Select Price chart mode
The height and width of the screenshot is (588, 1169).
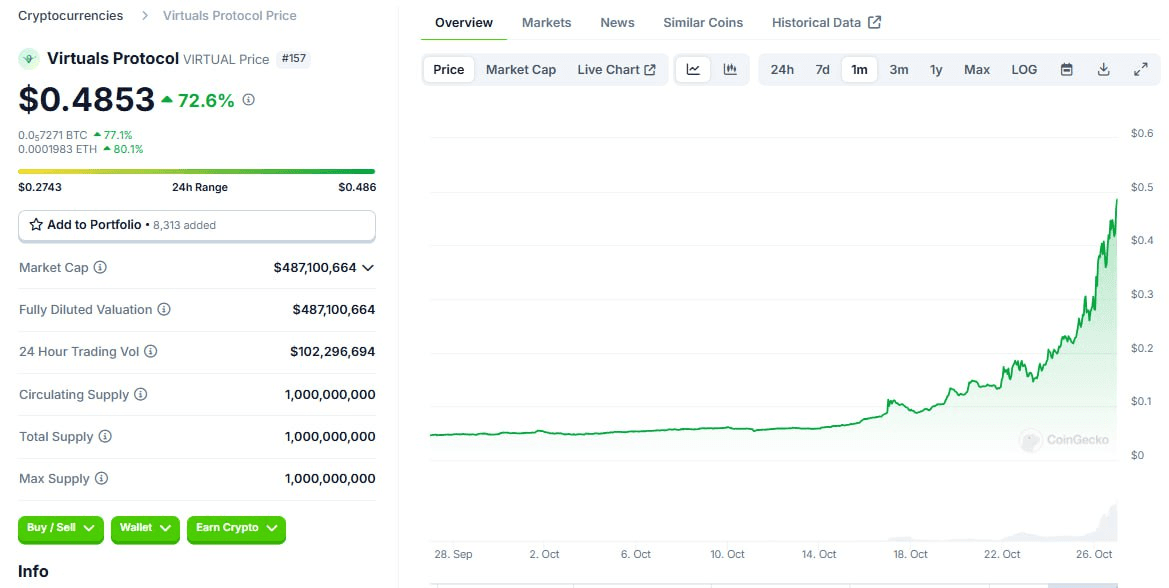point(449,69)
